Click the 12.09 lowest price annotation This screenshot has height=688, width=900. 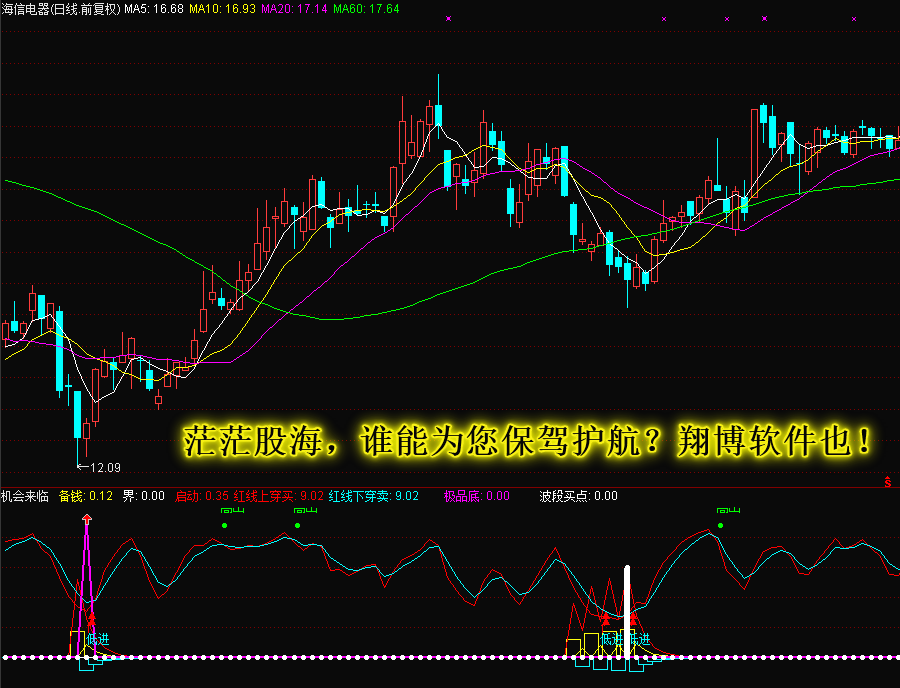(x=104, y=467)
